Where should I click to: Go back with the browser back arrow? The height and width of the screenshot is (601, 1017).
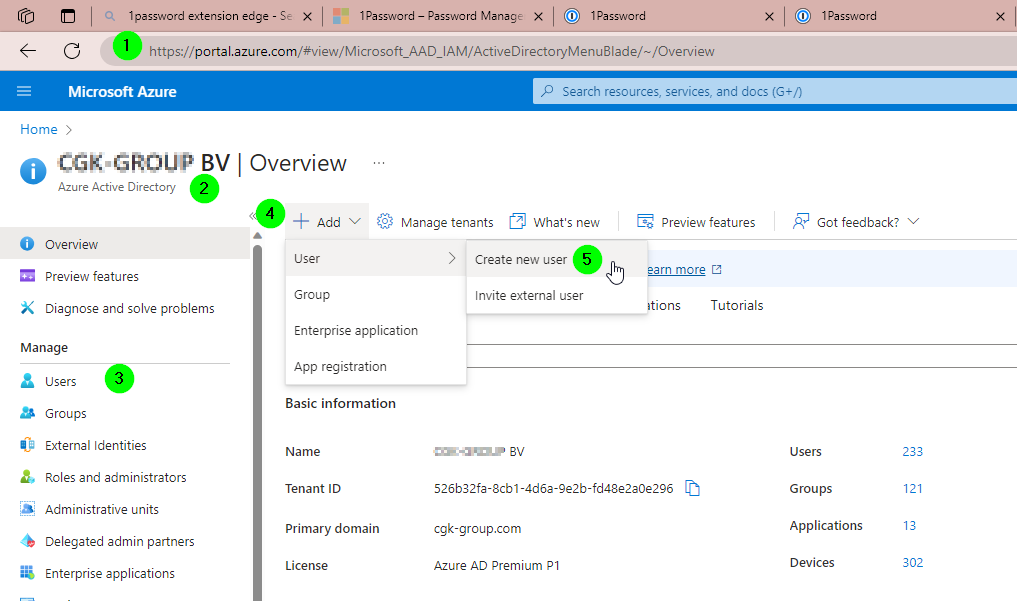pos(28,51)
